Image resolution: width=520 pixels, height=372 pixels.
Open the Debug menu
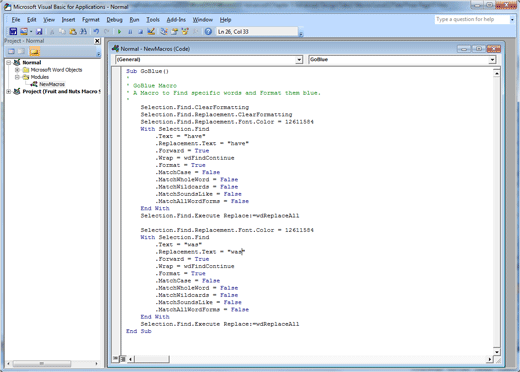(x=114, y=20)
